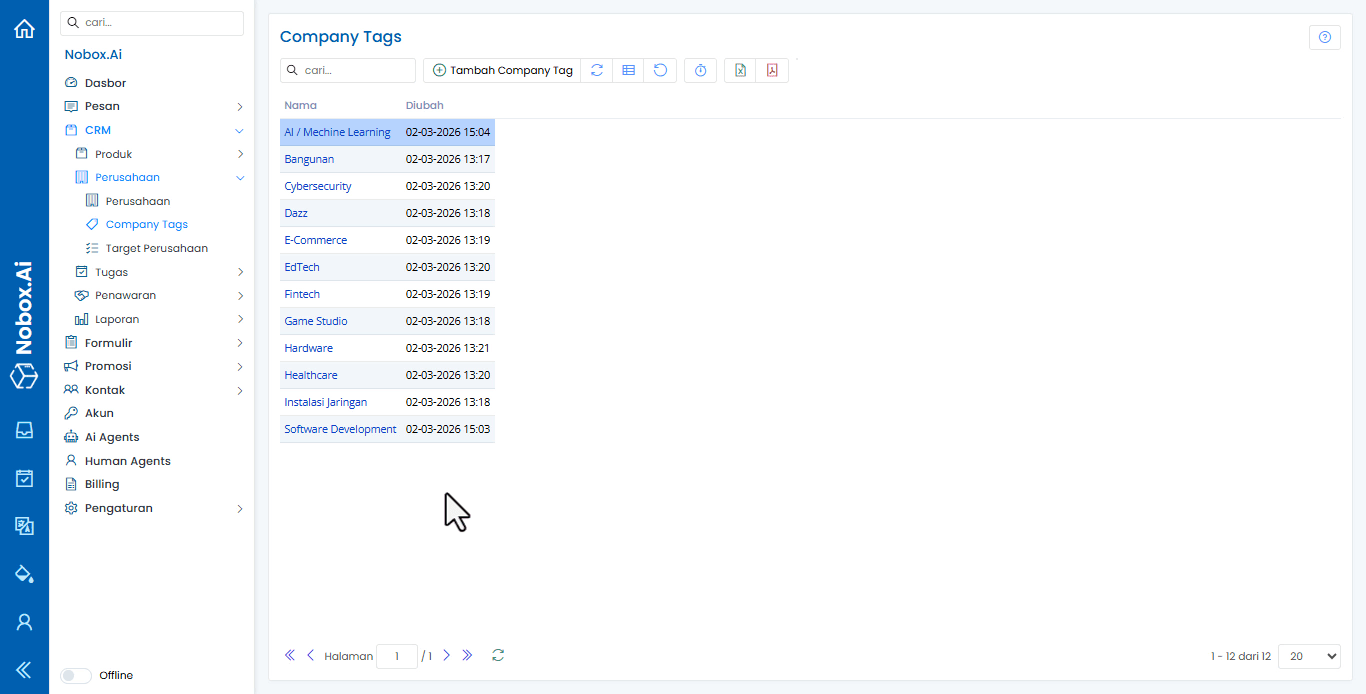Click the stopwatch auto-refresh icon

point(700,70)
